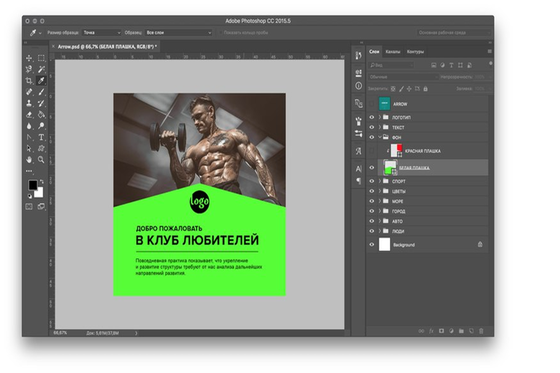This screenshot has height=373, width=560.
Task: Open the workspace switcher dropdown
Action: tap(454, 33)
